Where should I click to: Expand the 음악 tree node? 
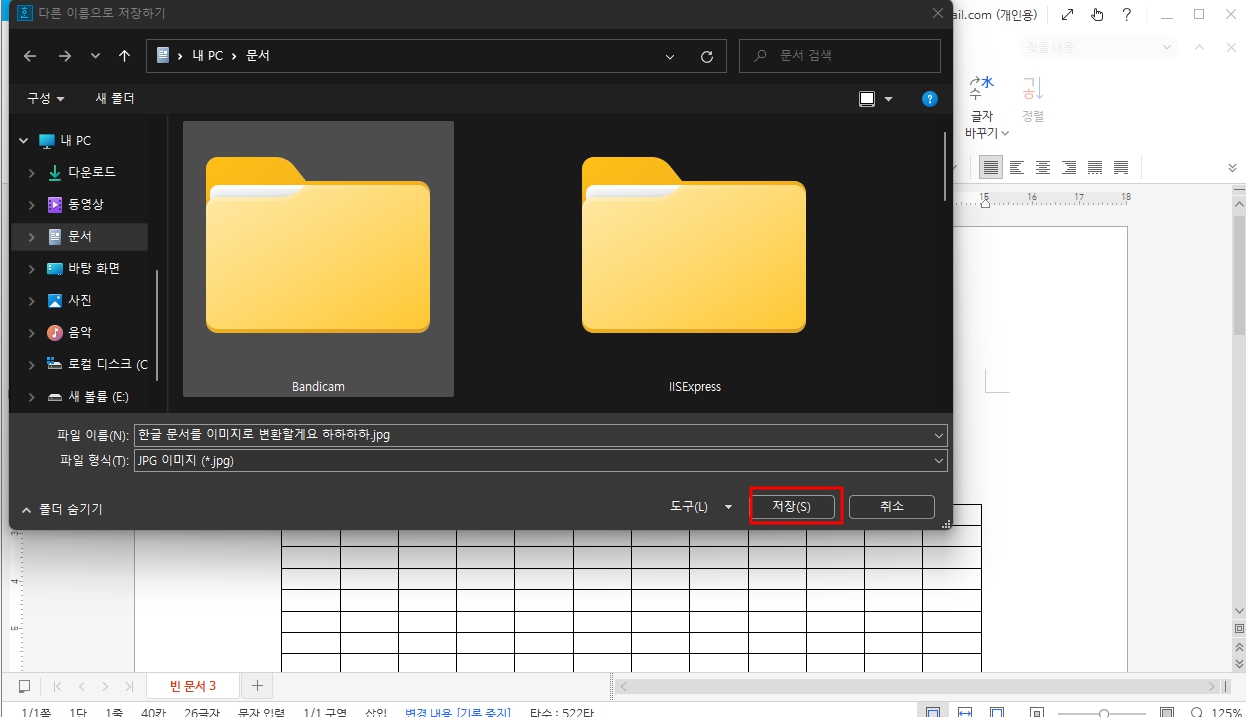click(32, 333)
